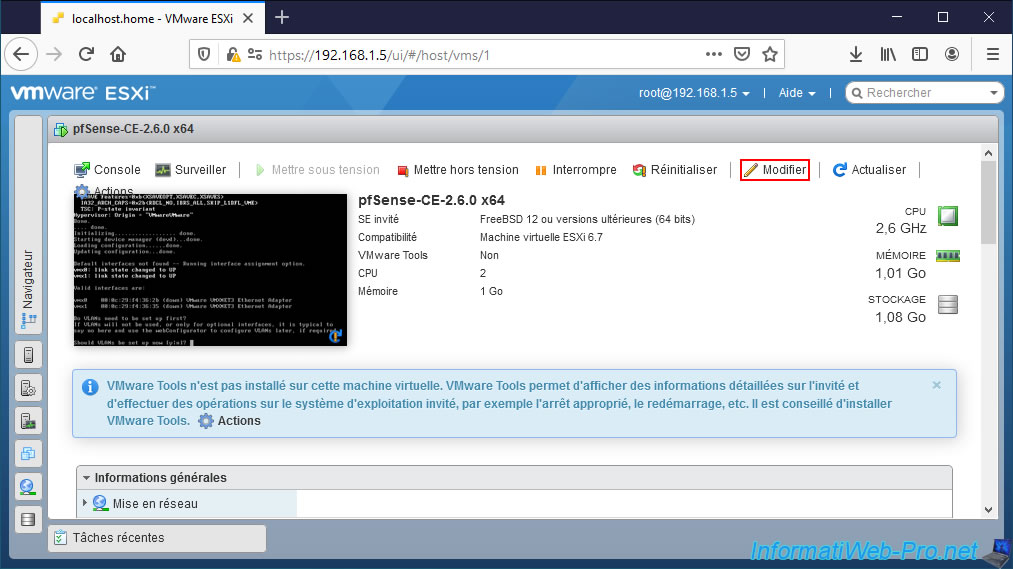Click Modifier to edit VM settings
This screenshot has height=569, width=1013.
coord(775,170)
